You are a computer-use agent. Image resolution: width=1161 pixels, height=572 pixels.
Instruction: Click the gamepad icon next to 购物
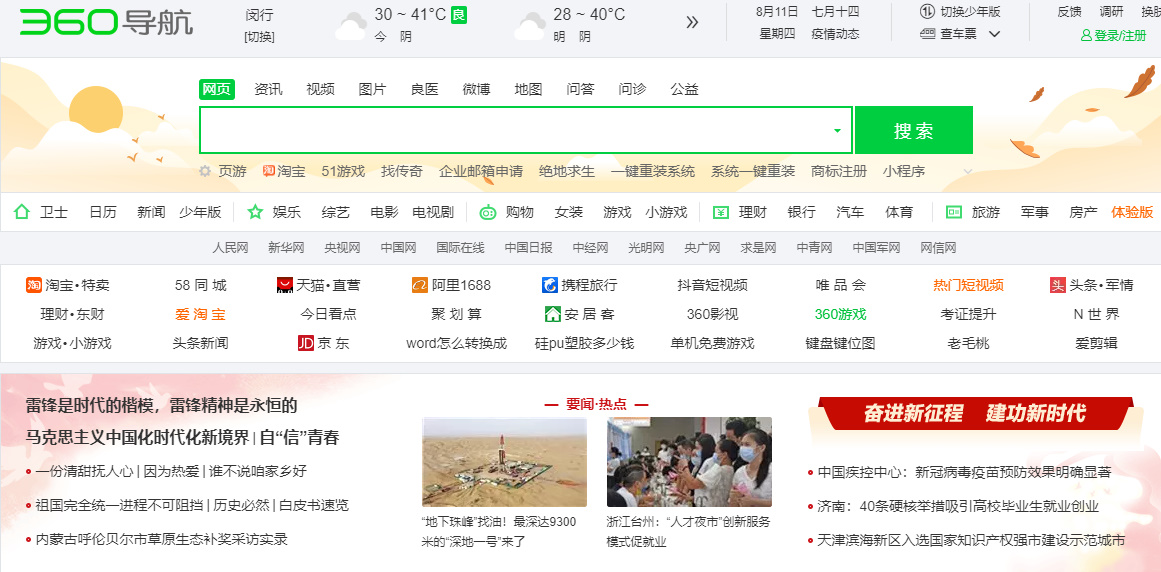pos(488,212)
